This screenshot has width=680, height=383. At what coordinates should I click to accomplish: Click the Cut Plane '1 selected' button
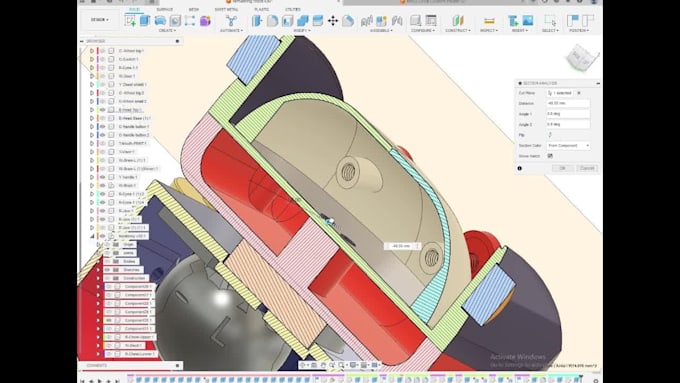559,93
